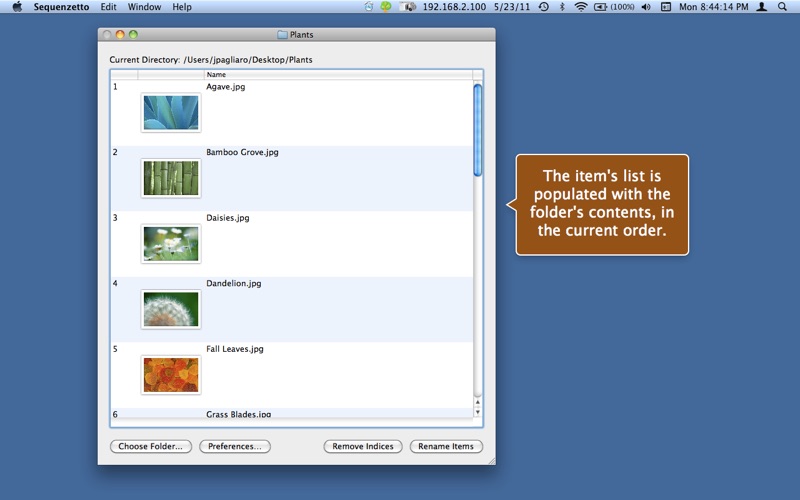Open the Time Machine menu bar icon

pos(544,7)
